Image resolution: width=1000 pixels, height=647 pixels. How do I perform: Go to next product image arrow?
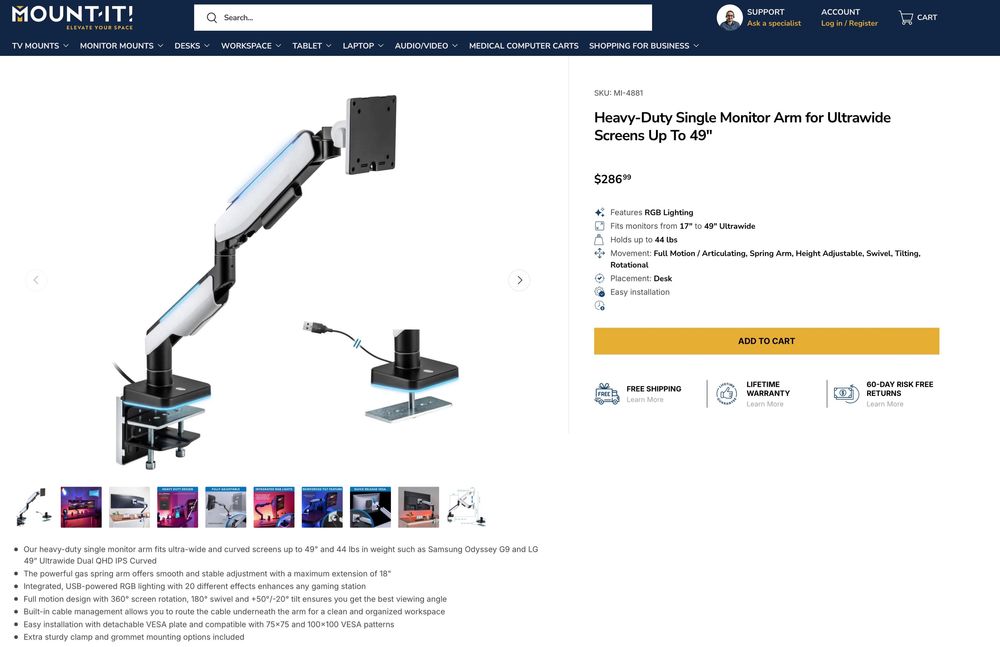tap(519, 280)
